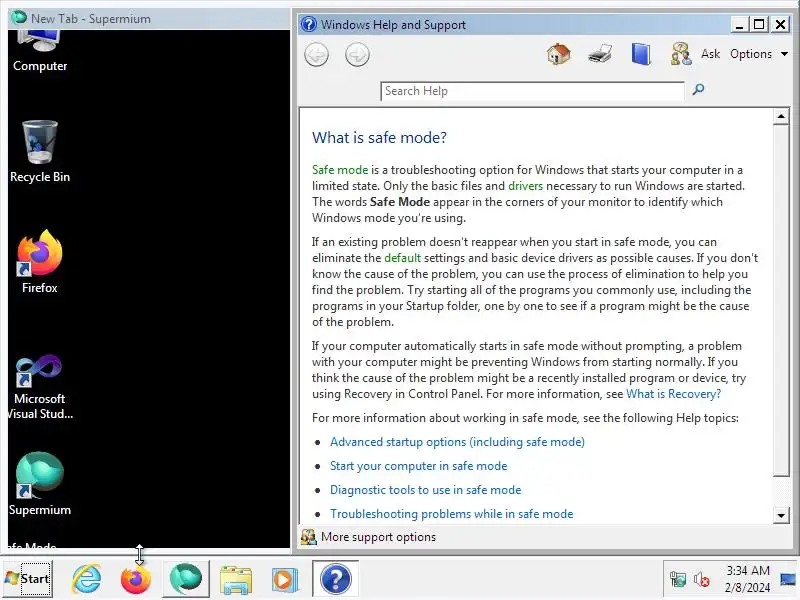Select the Recycle Bin desktop icon
The width and height of the screenshot is (800, 600).
tap(40, 152)
